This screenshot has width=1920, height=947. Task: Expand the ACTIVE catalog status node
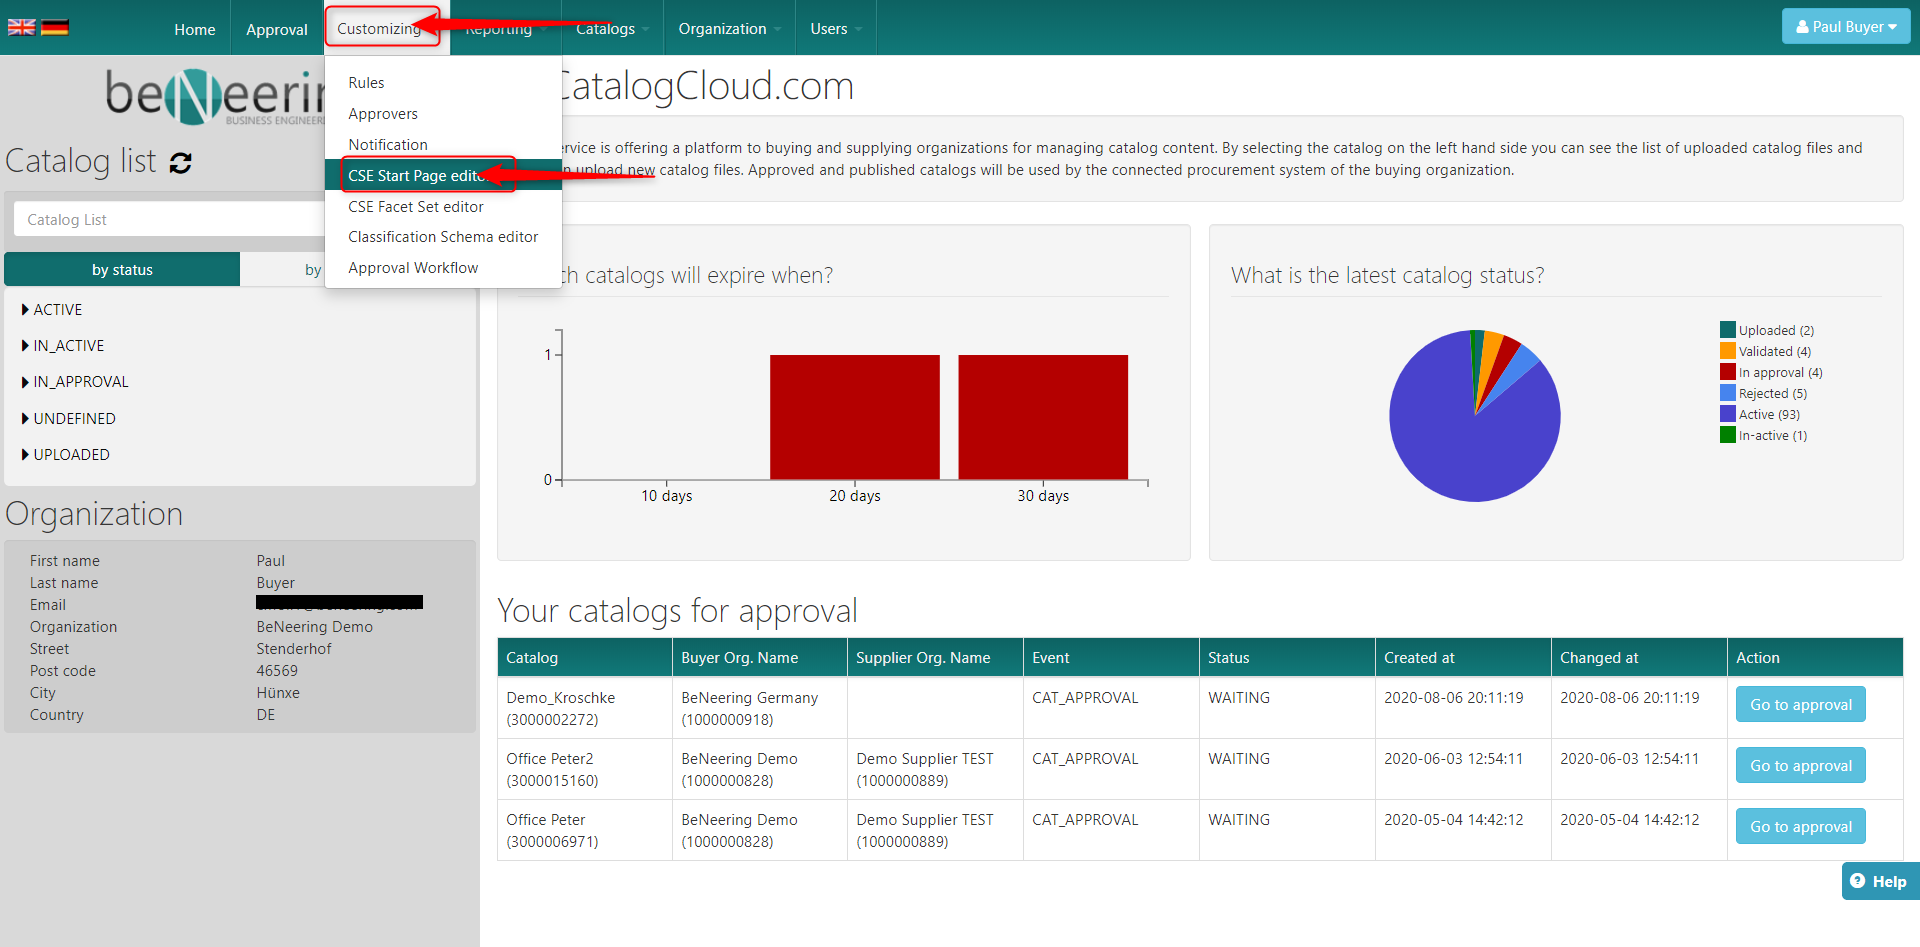tap(25, 310)
